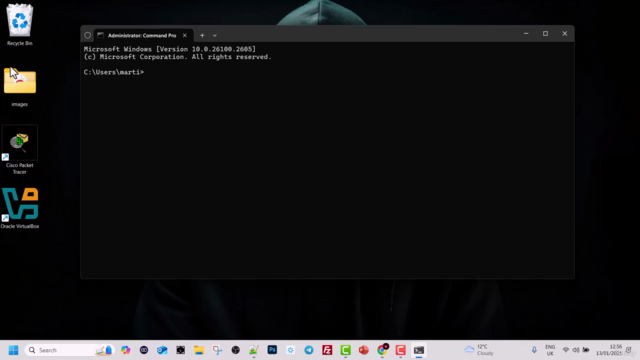Click the Microsoft Windows version text line
The height and width of the screenshot is (360, 640).
point(169,49)
